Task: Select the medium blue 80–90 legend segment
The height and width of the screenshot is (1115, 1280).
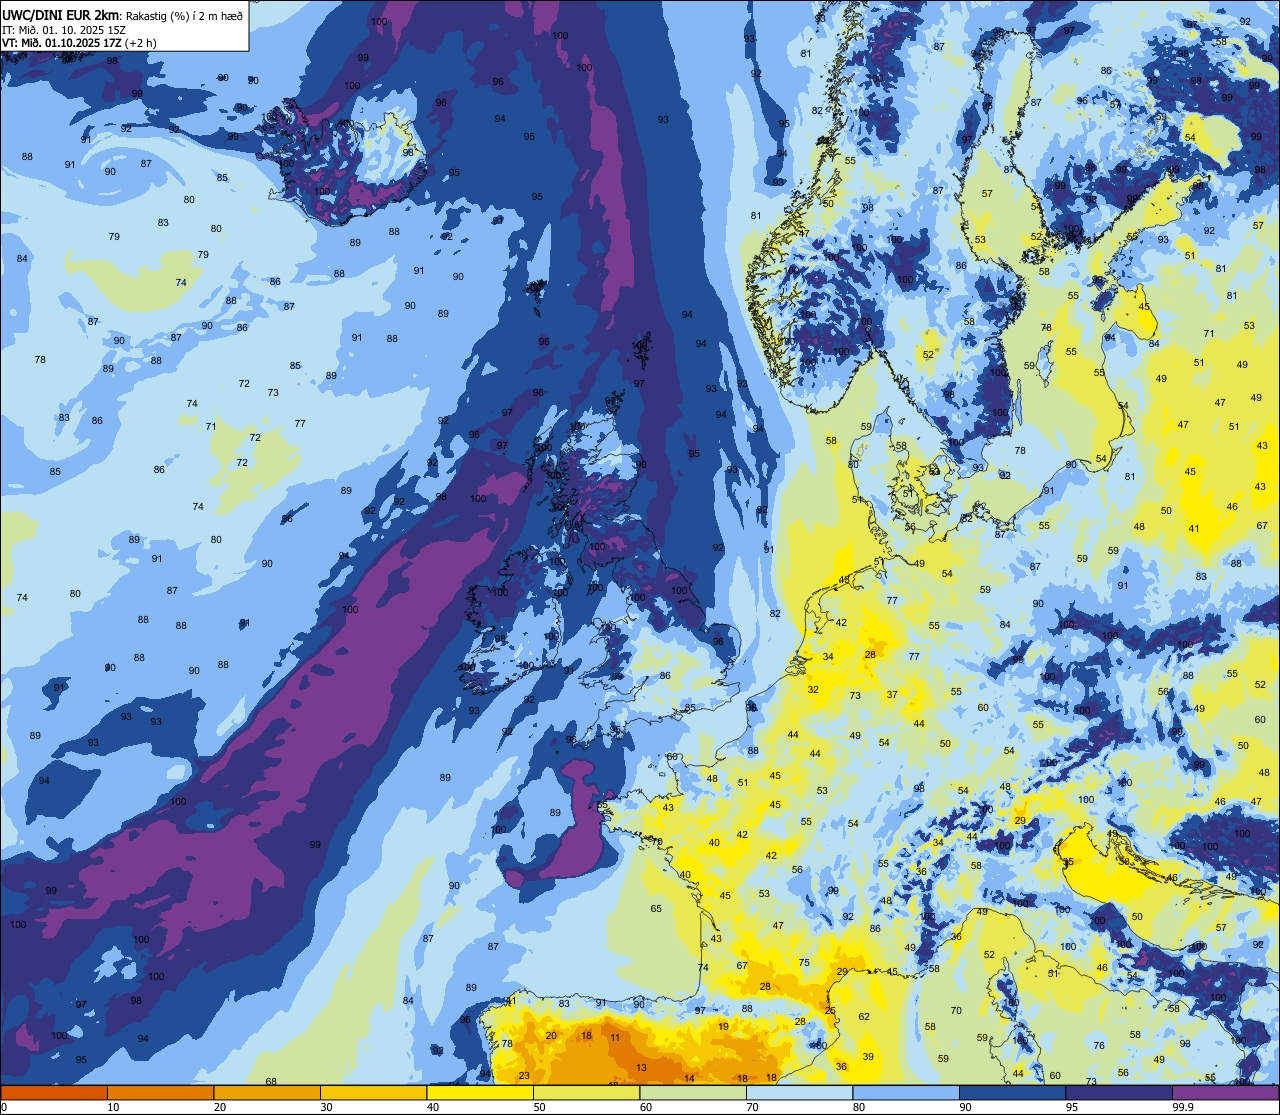Action: point(906,1092)
